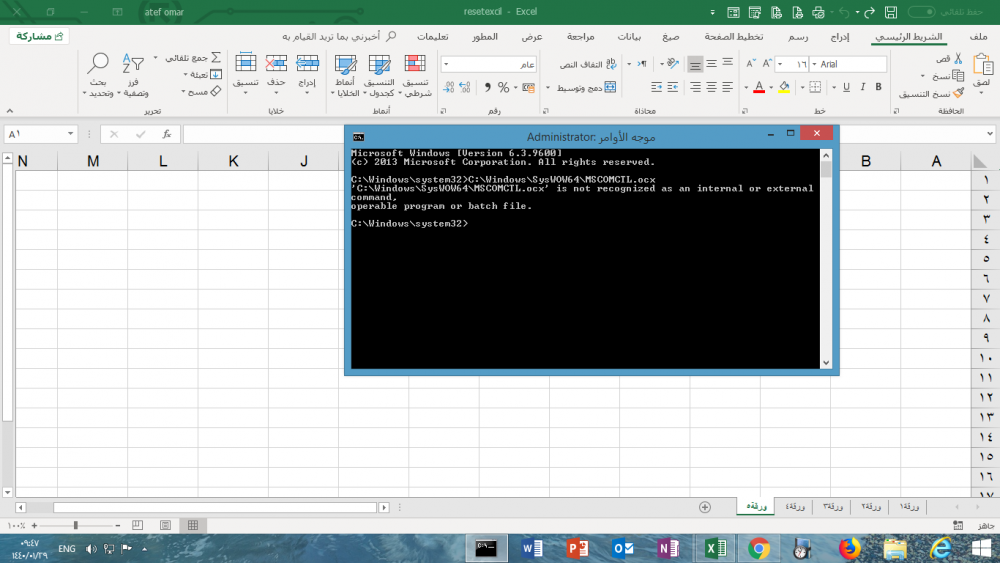Apply the red font color A
1000x563 pixels.
point(759,87)
